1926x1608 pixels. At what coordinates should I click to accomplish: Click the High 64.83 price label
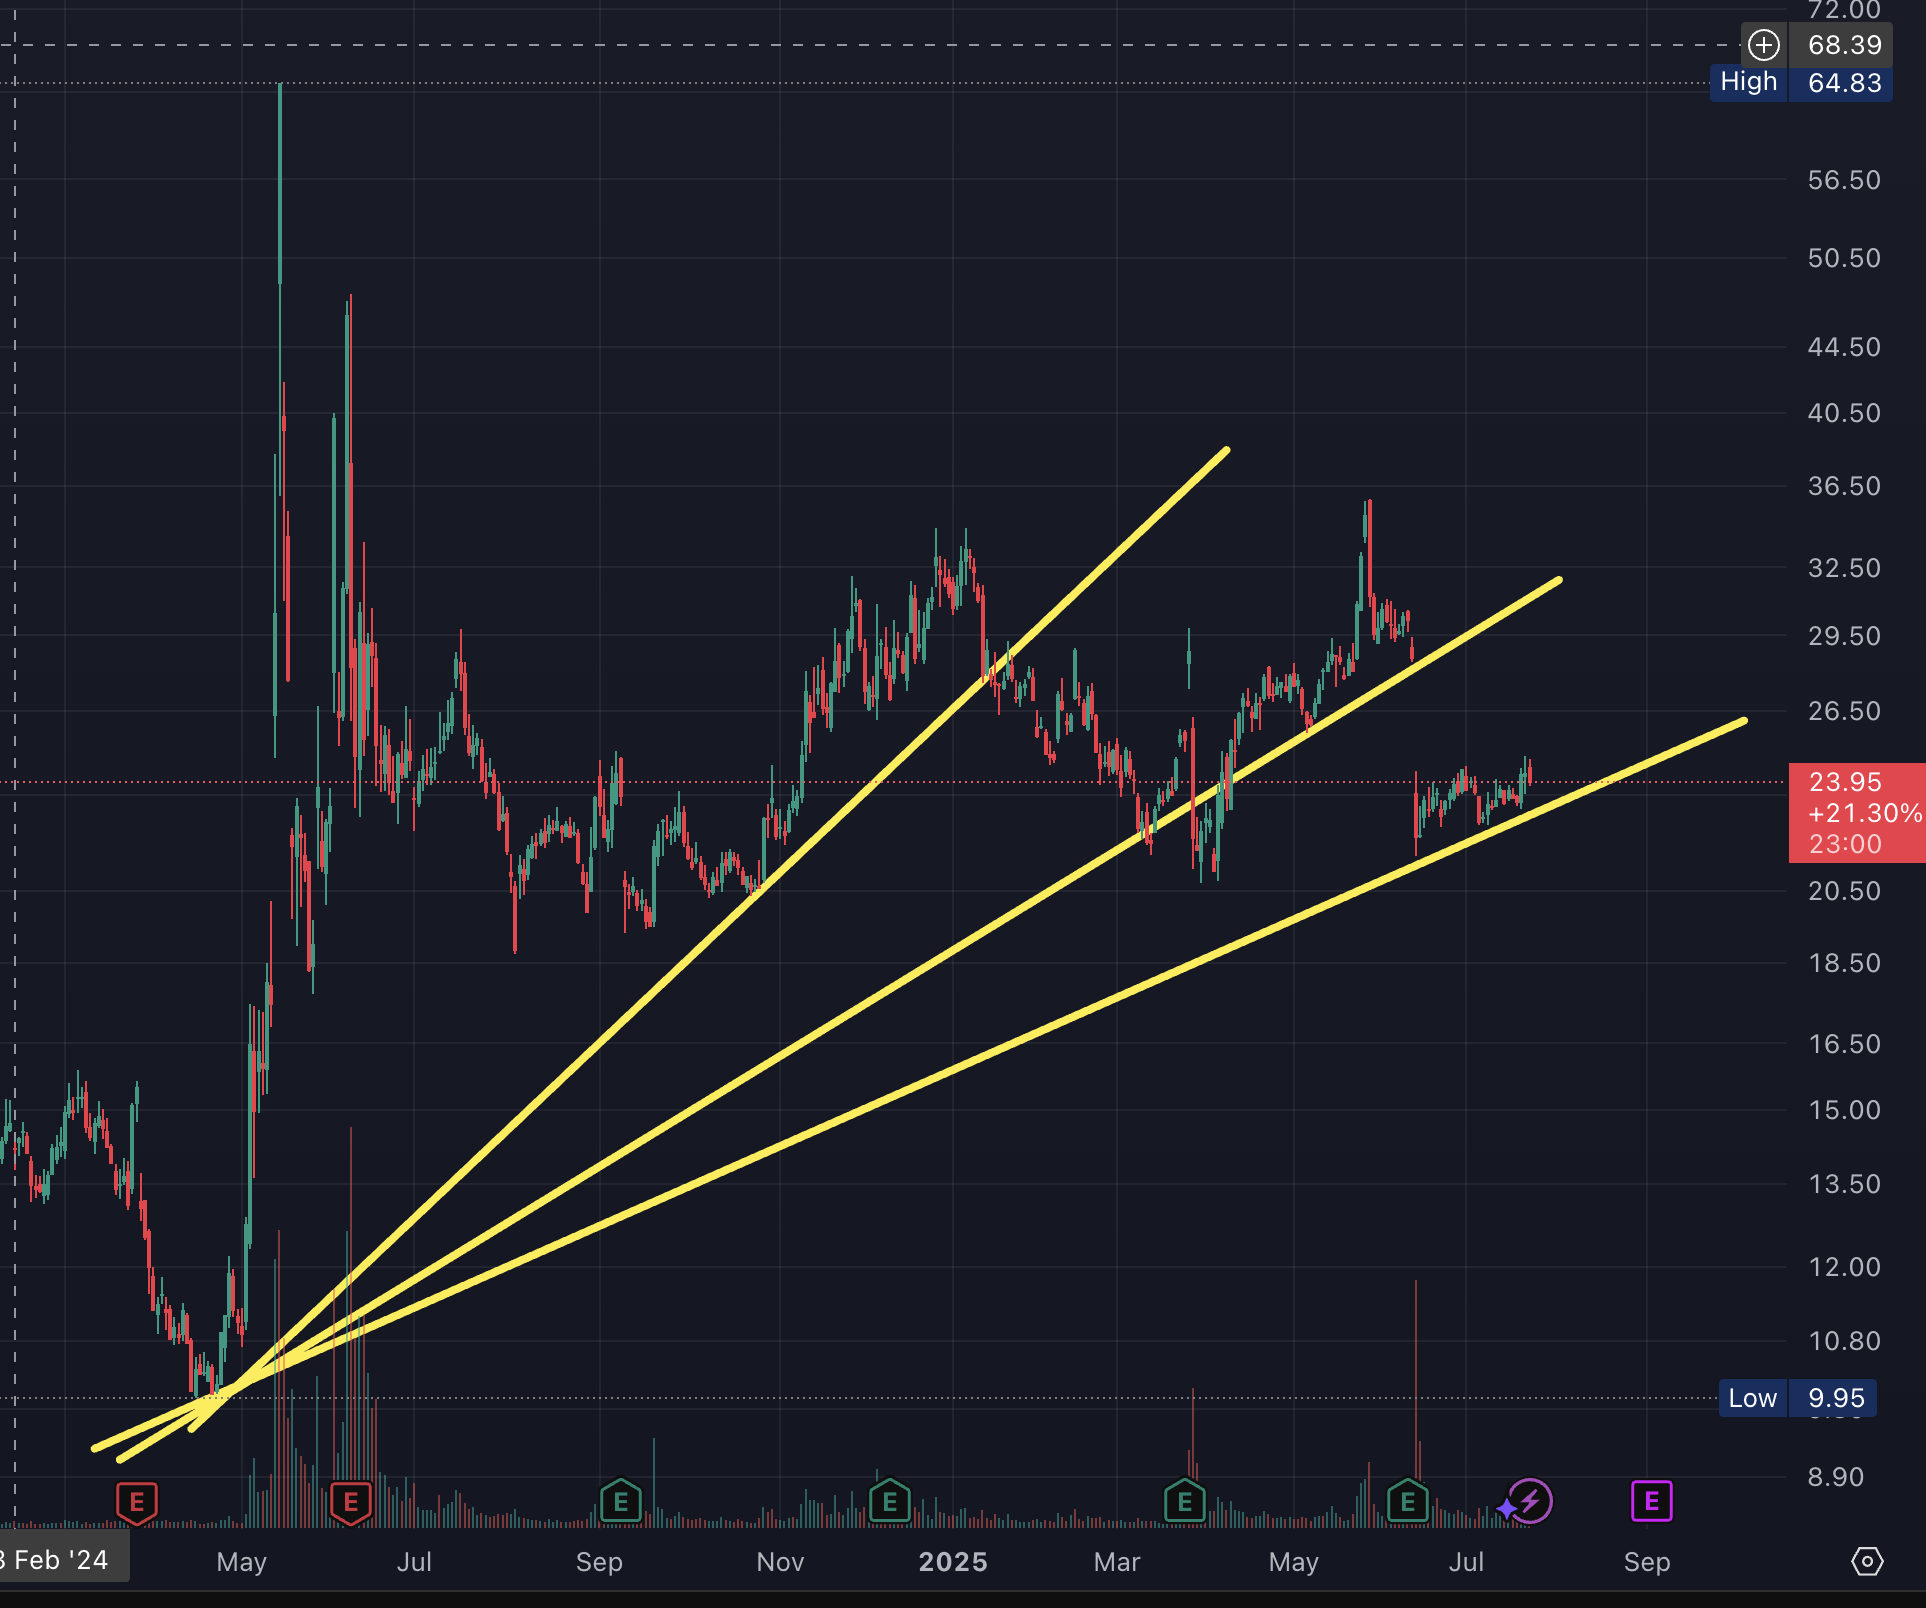coord(1801,83)
